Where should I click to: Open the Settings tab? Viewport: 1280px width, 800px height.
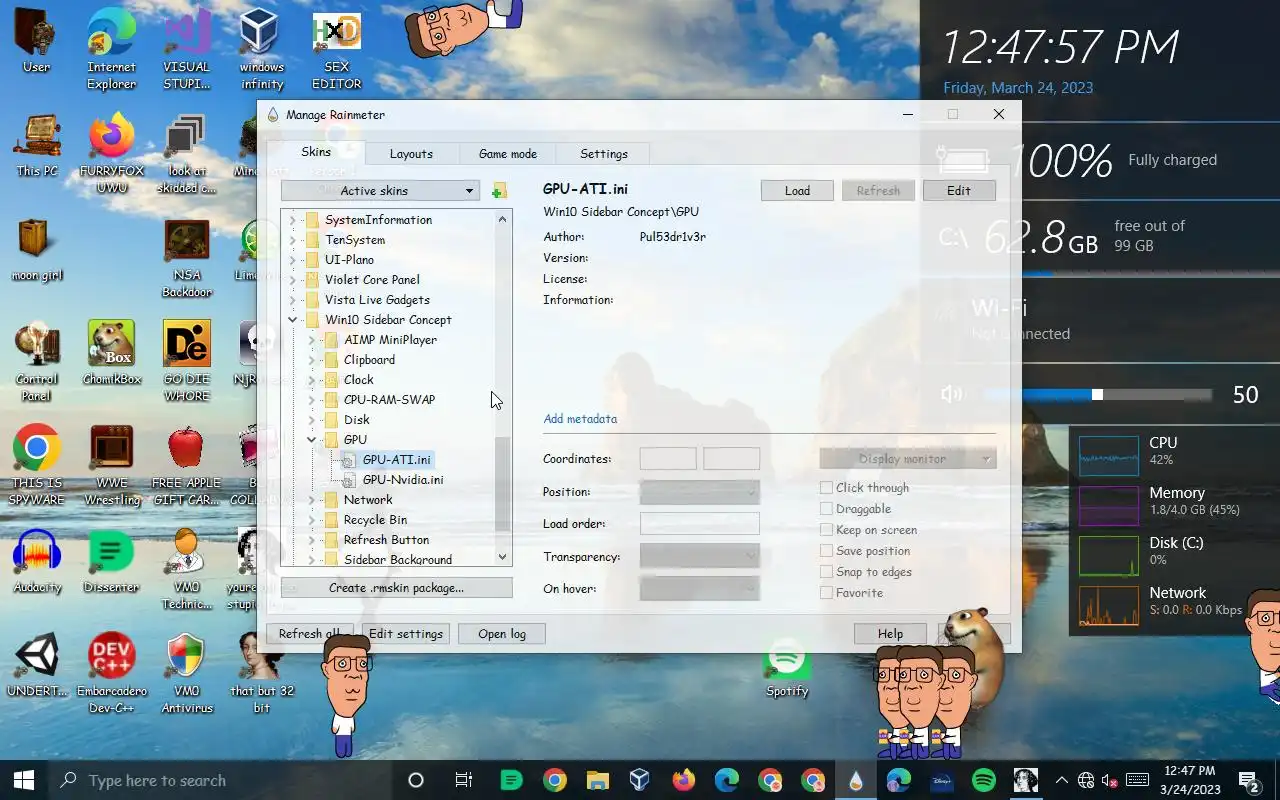click(x=604, y=154)
